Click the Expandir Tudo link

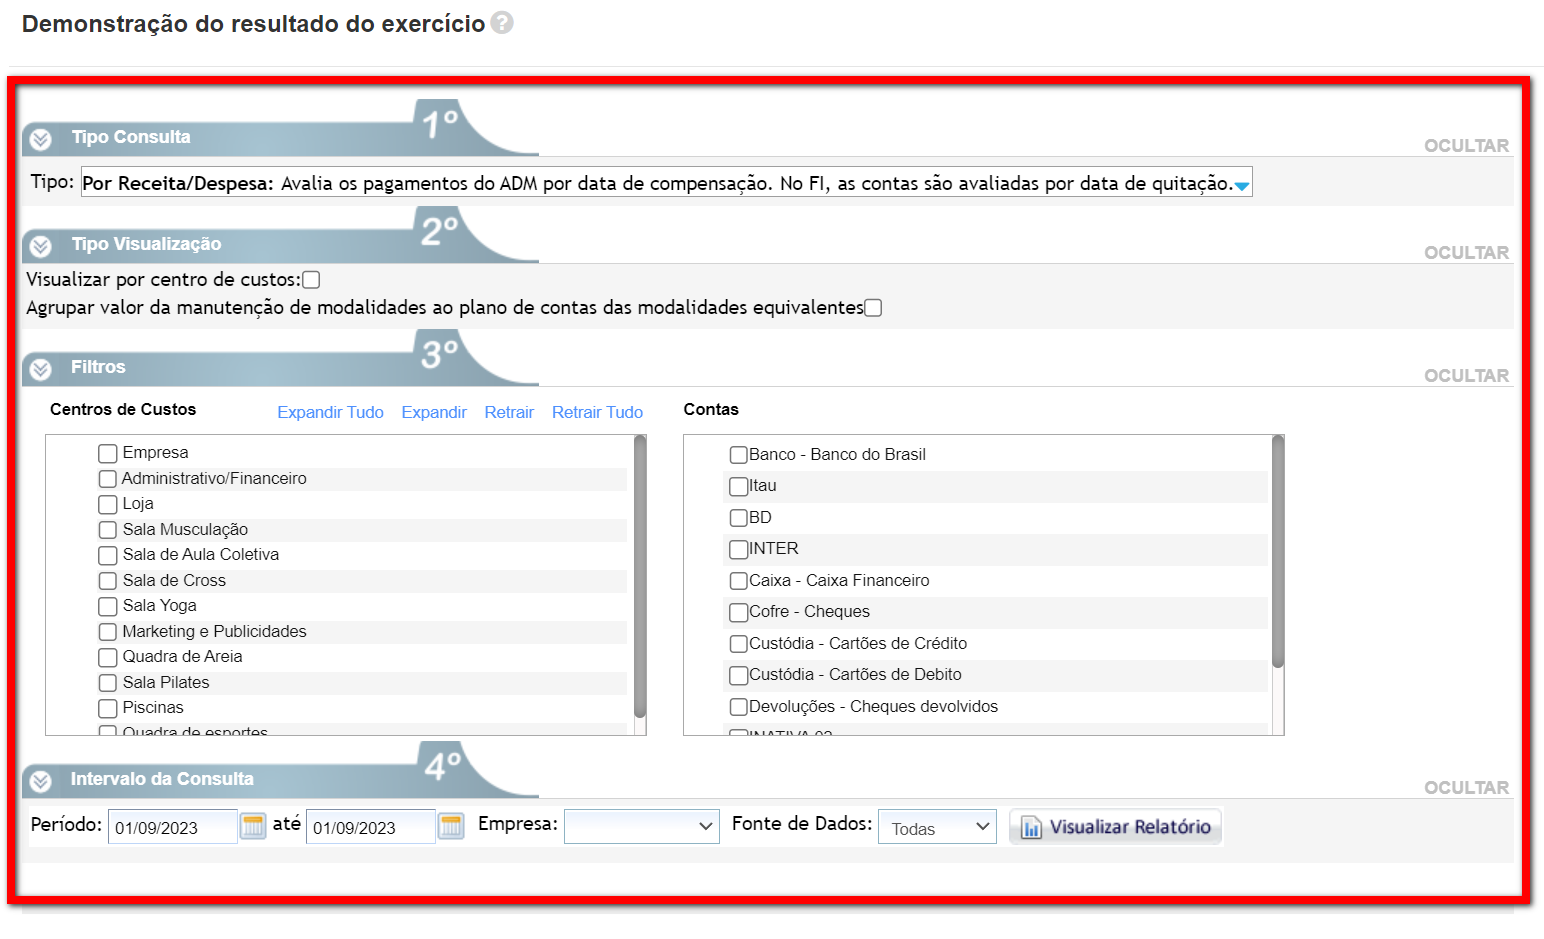tap(330, 412)
